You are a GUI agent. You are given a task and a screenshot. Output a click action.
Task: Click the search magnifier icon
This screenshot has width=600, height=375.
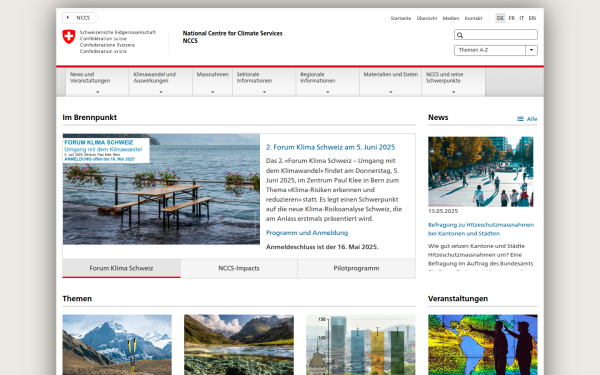pos(460,35)
